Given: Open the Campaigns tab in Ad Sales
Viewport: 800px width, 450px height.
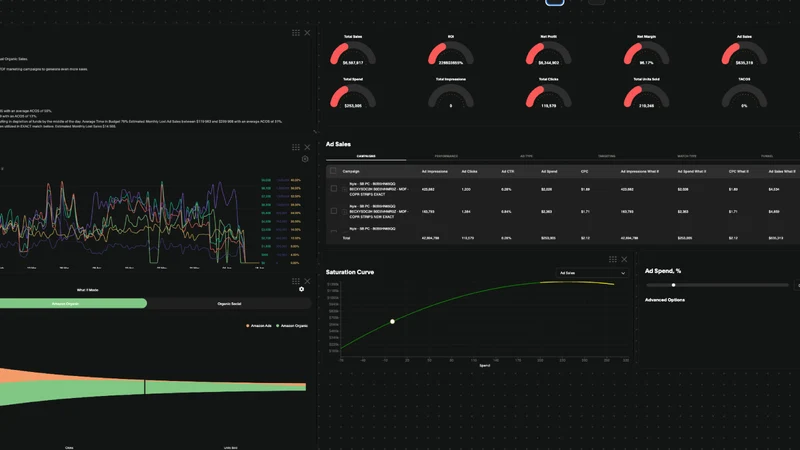Looking at the screenshot, I should tap(366, 156).
